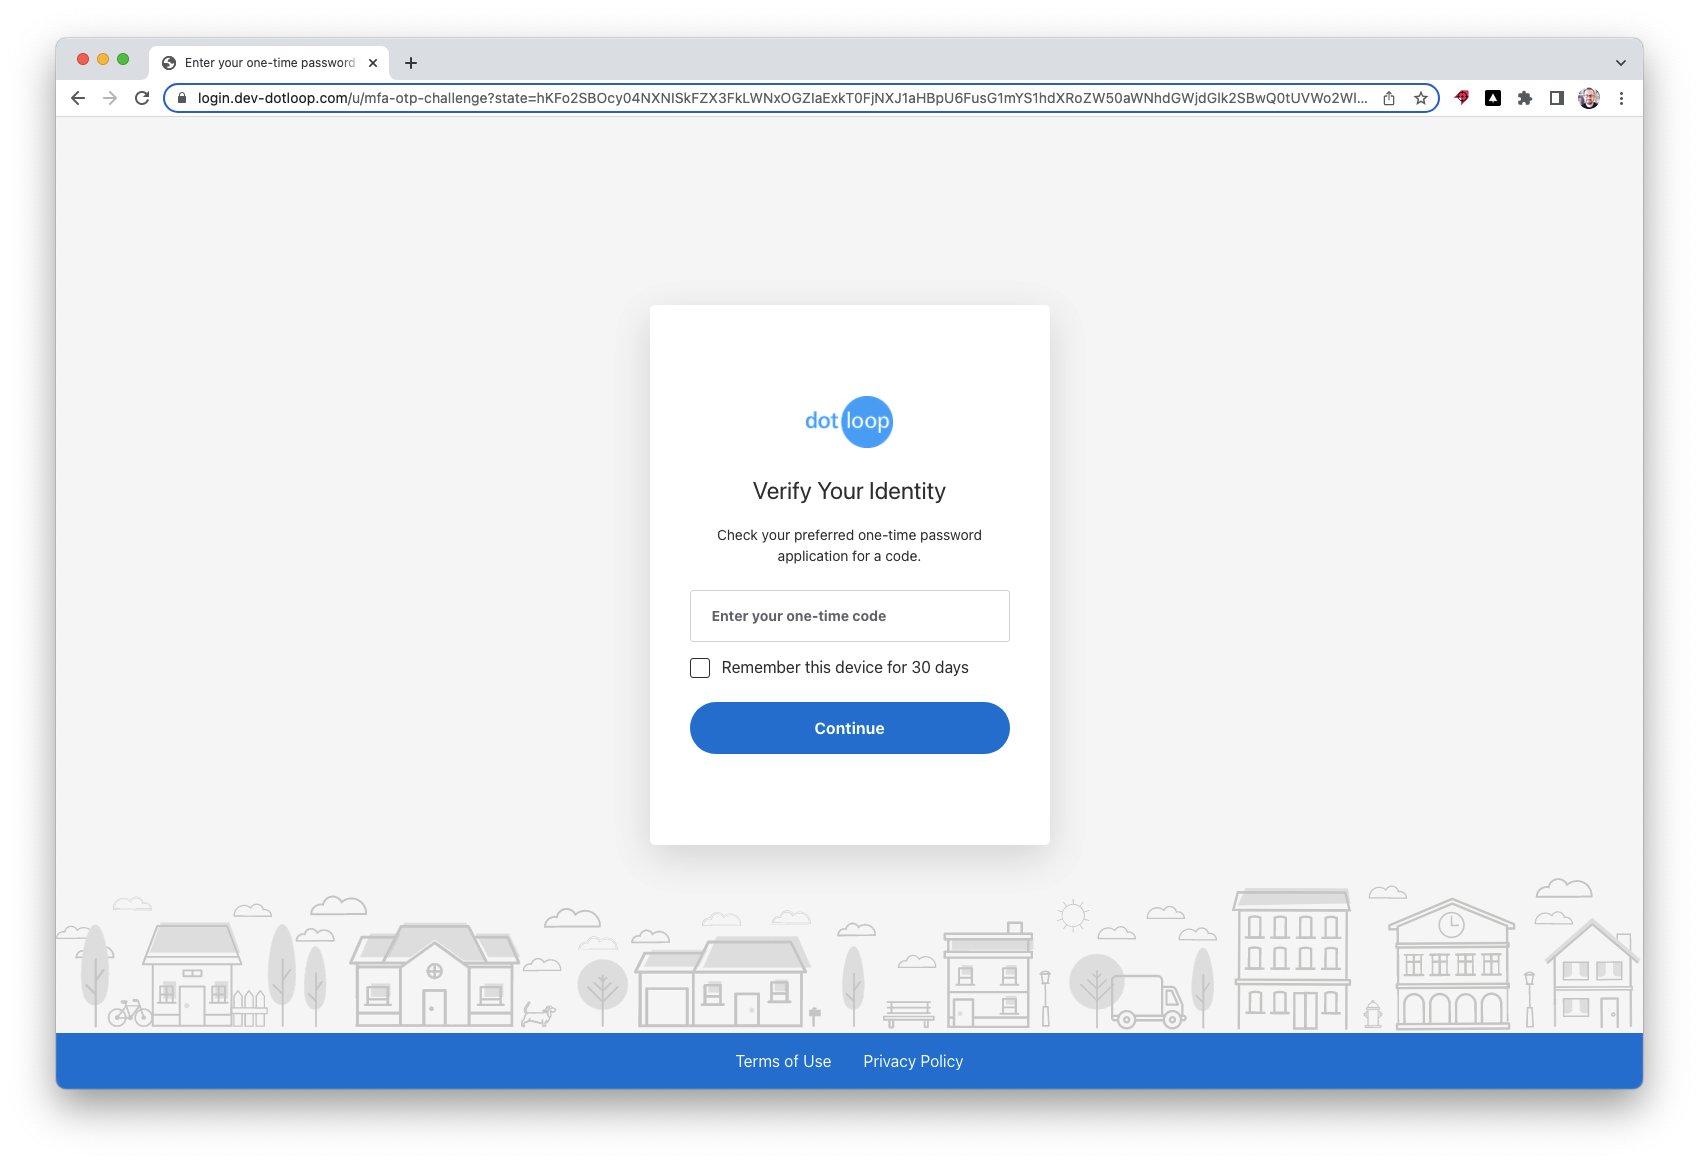Enable Remember this device for 30 days
1699x1163 pixels.
[700, 667]
